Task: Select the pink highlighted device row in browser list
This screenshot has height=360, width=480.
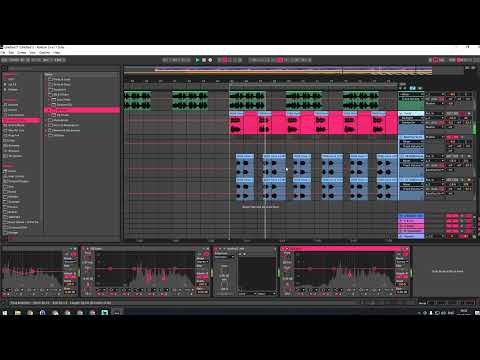Action: pyautogui.click(x=82, y=110)
